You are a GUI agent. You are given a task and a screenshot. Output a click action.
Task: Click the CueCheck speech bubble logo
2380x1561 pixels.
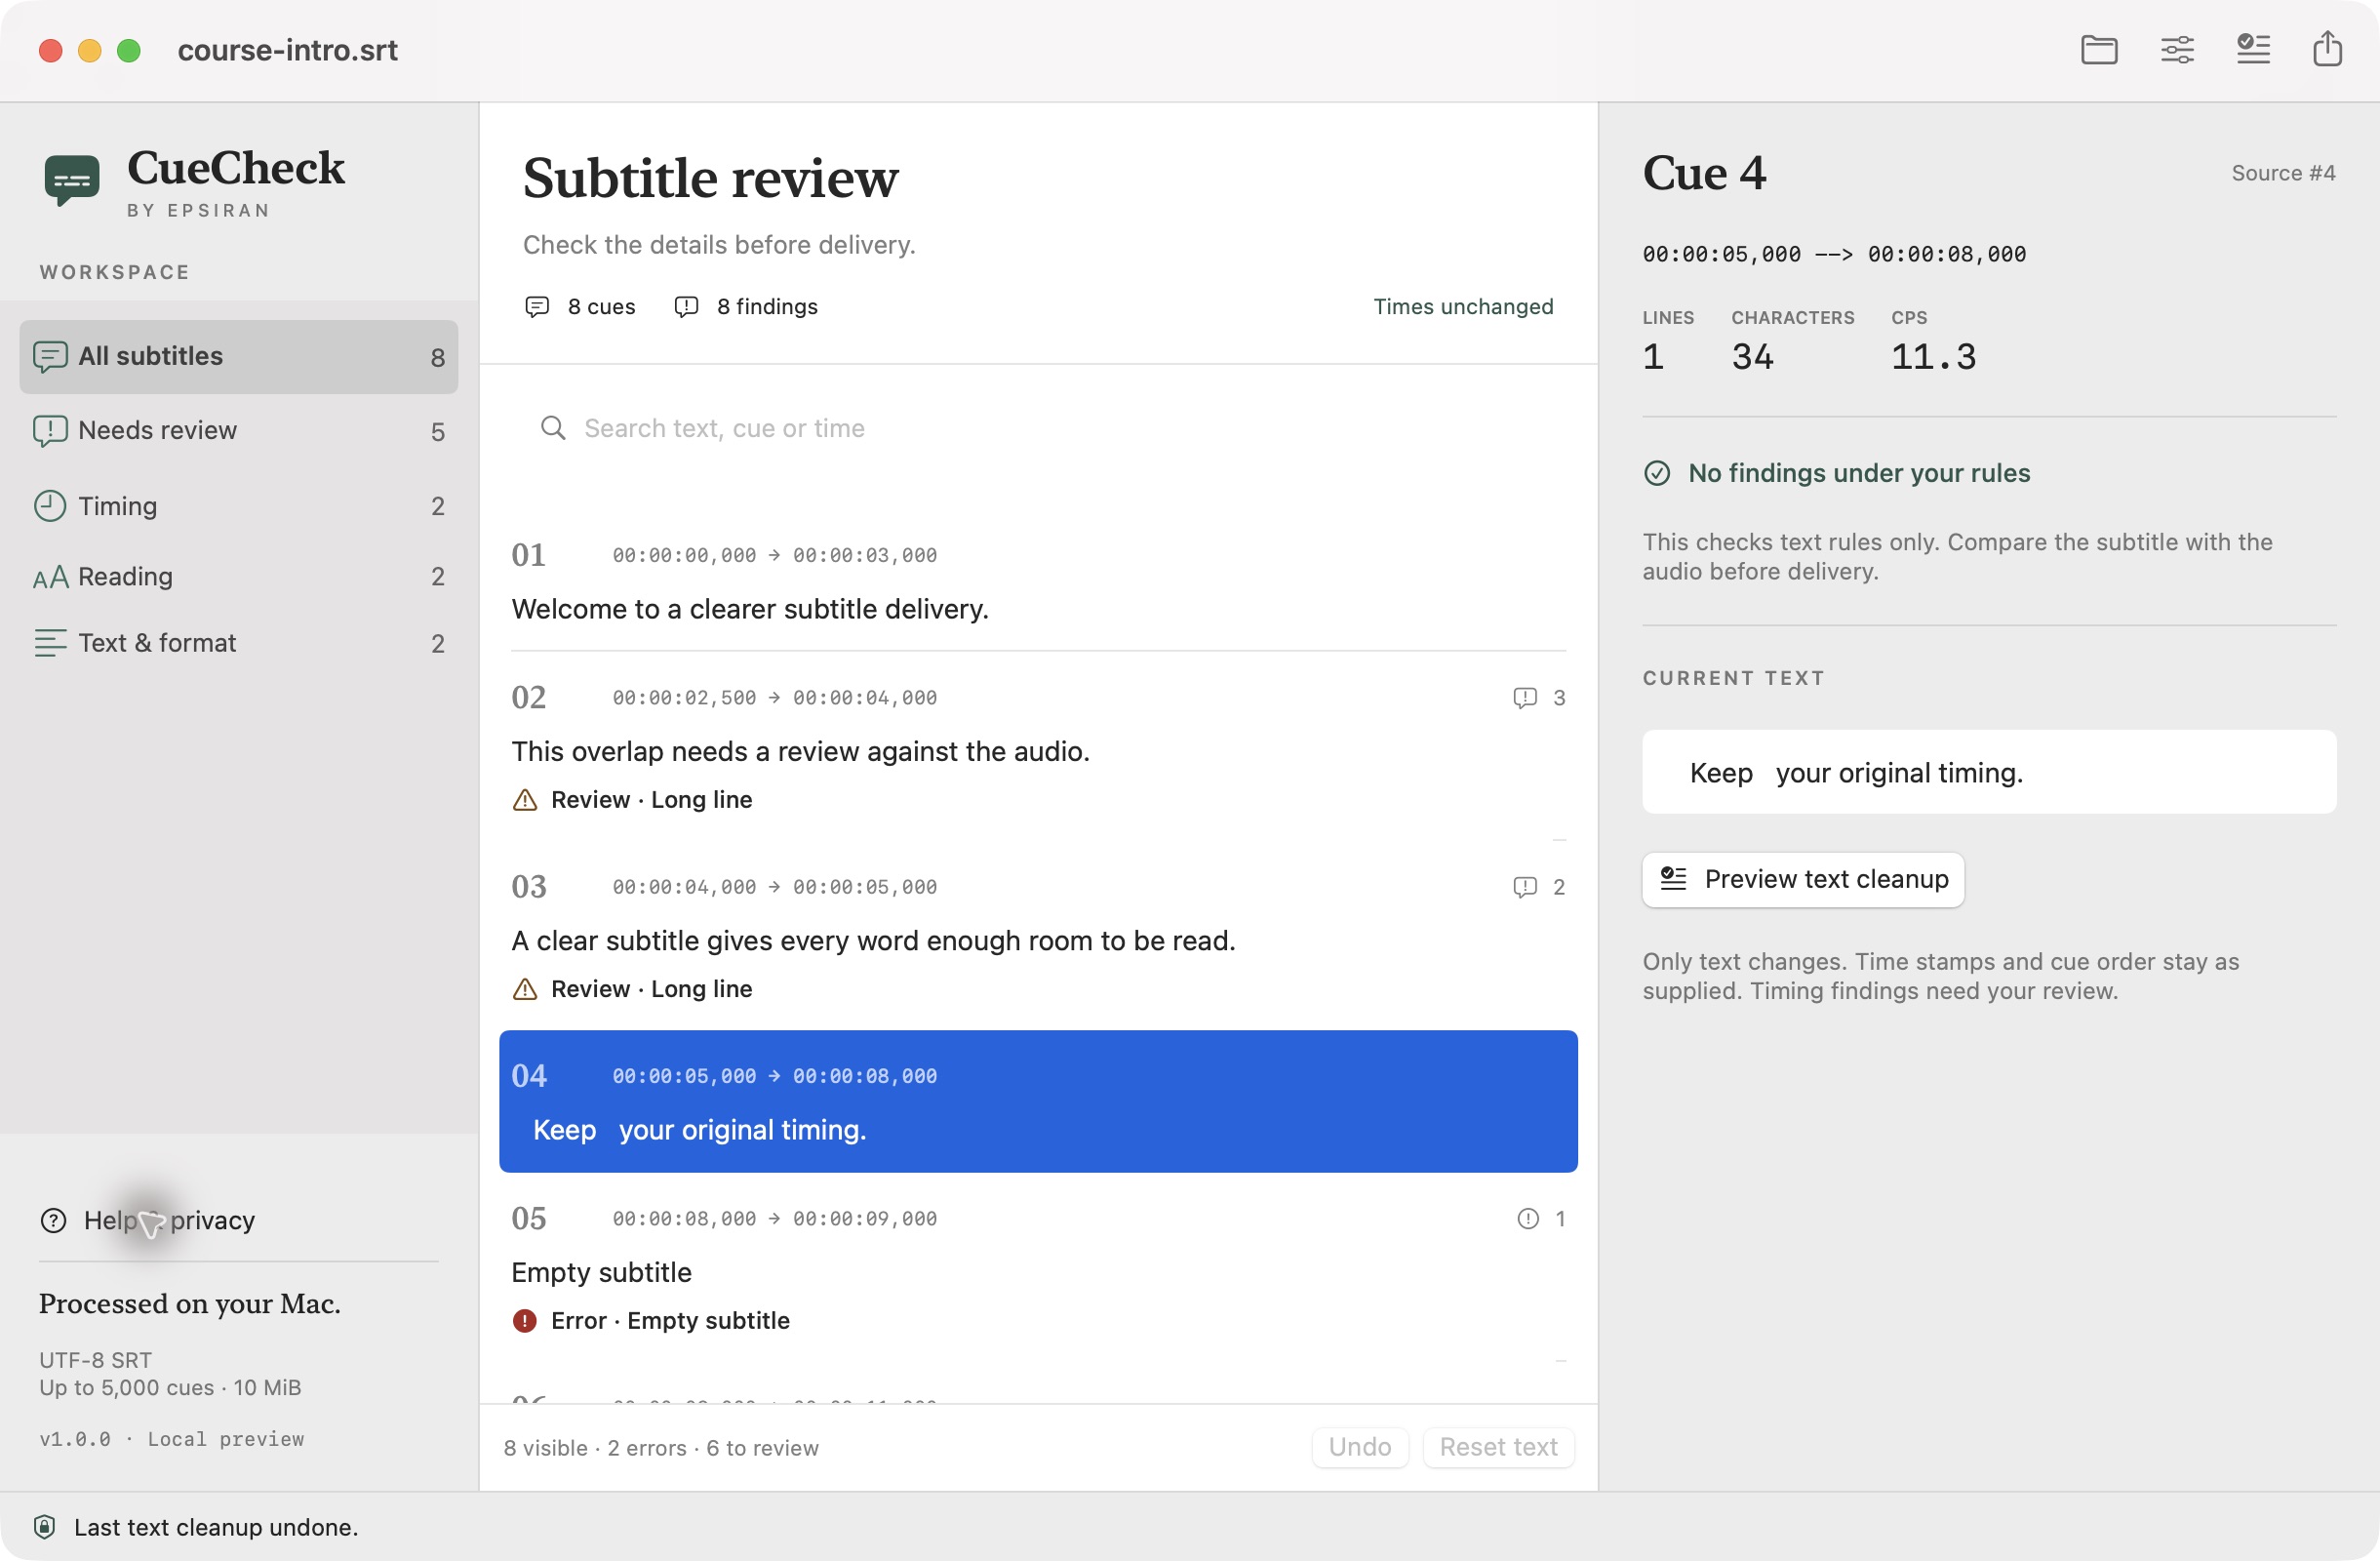72,180
